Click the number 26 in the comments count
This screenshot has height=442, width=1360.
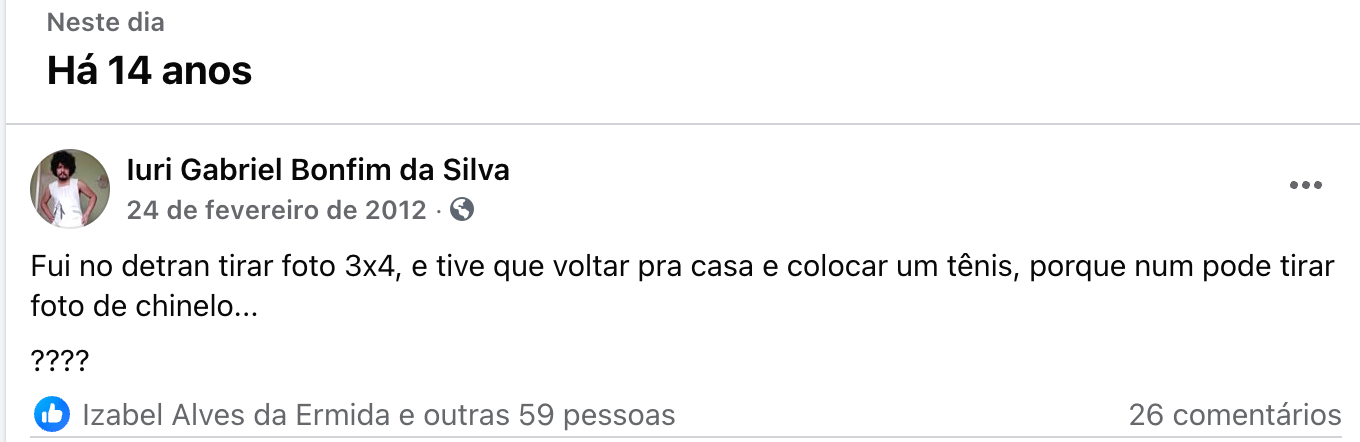(x=1145, y=414)
